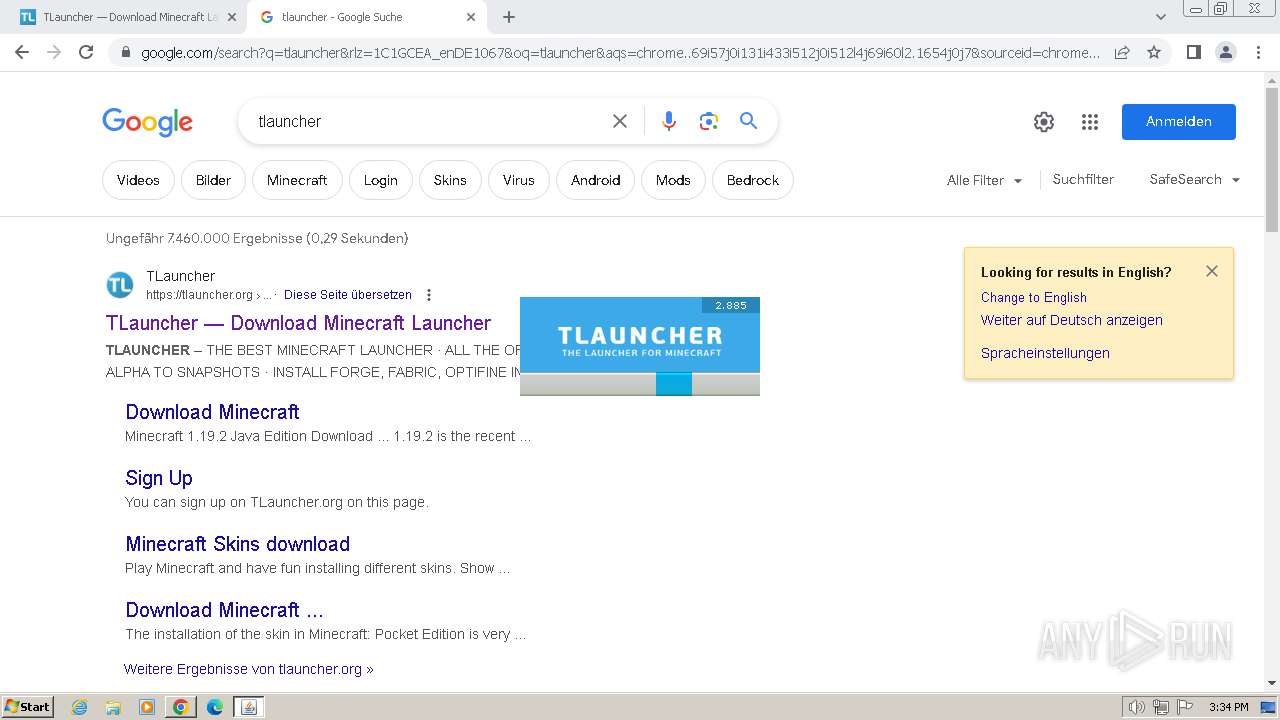Viewport: 1280px width, 720px height.
Task: Select the Bedrock filter chip
Action: point(753,180)
